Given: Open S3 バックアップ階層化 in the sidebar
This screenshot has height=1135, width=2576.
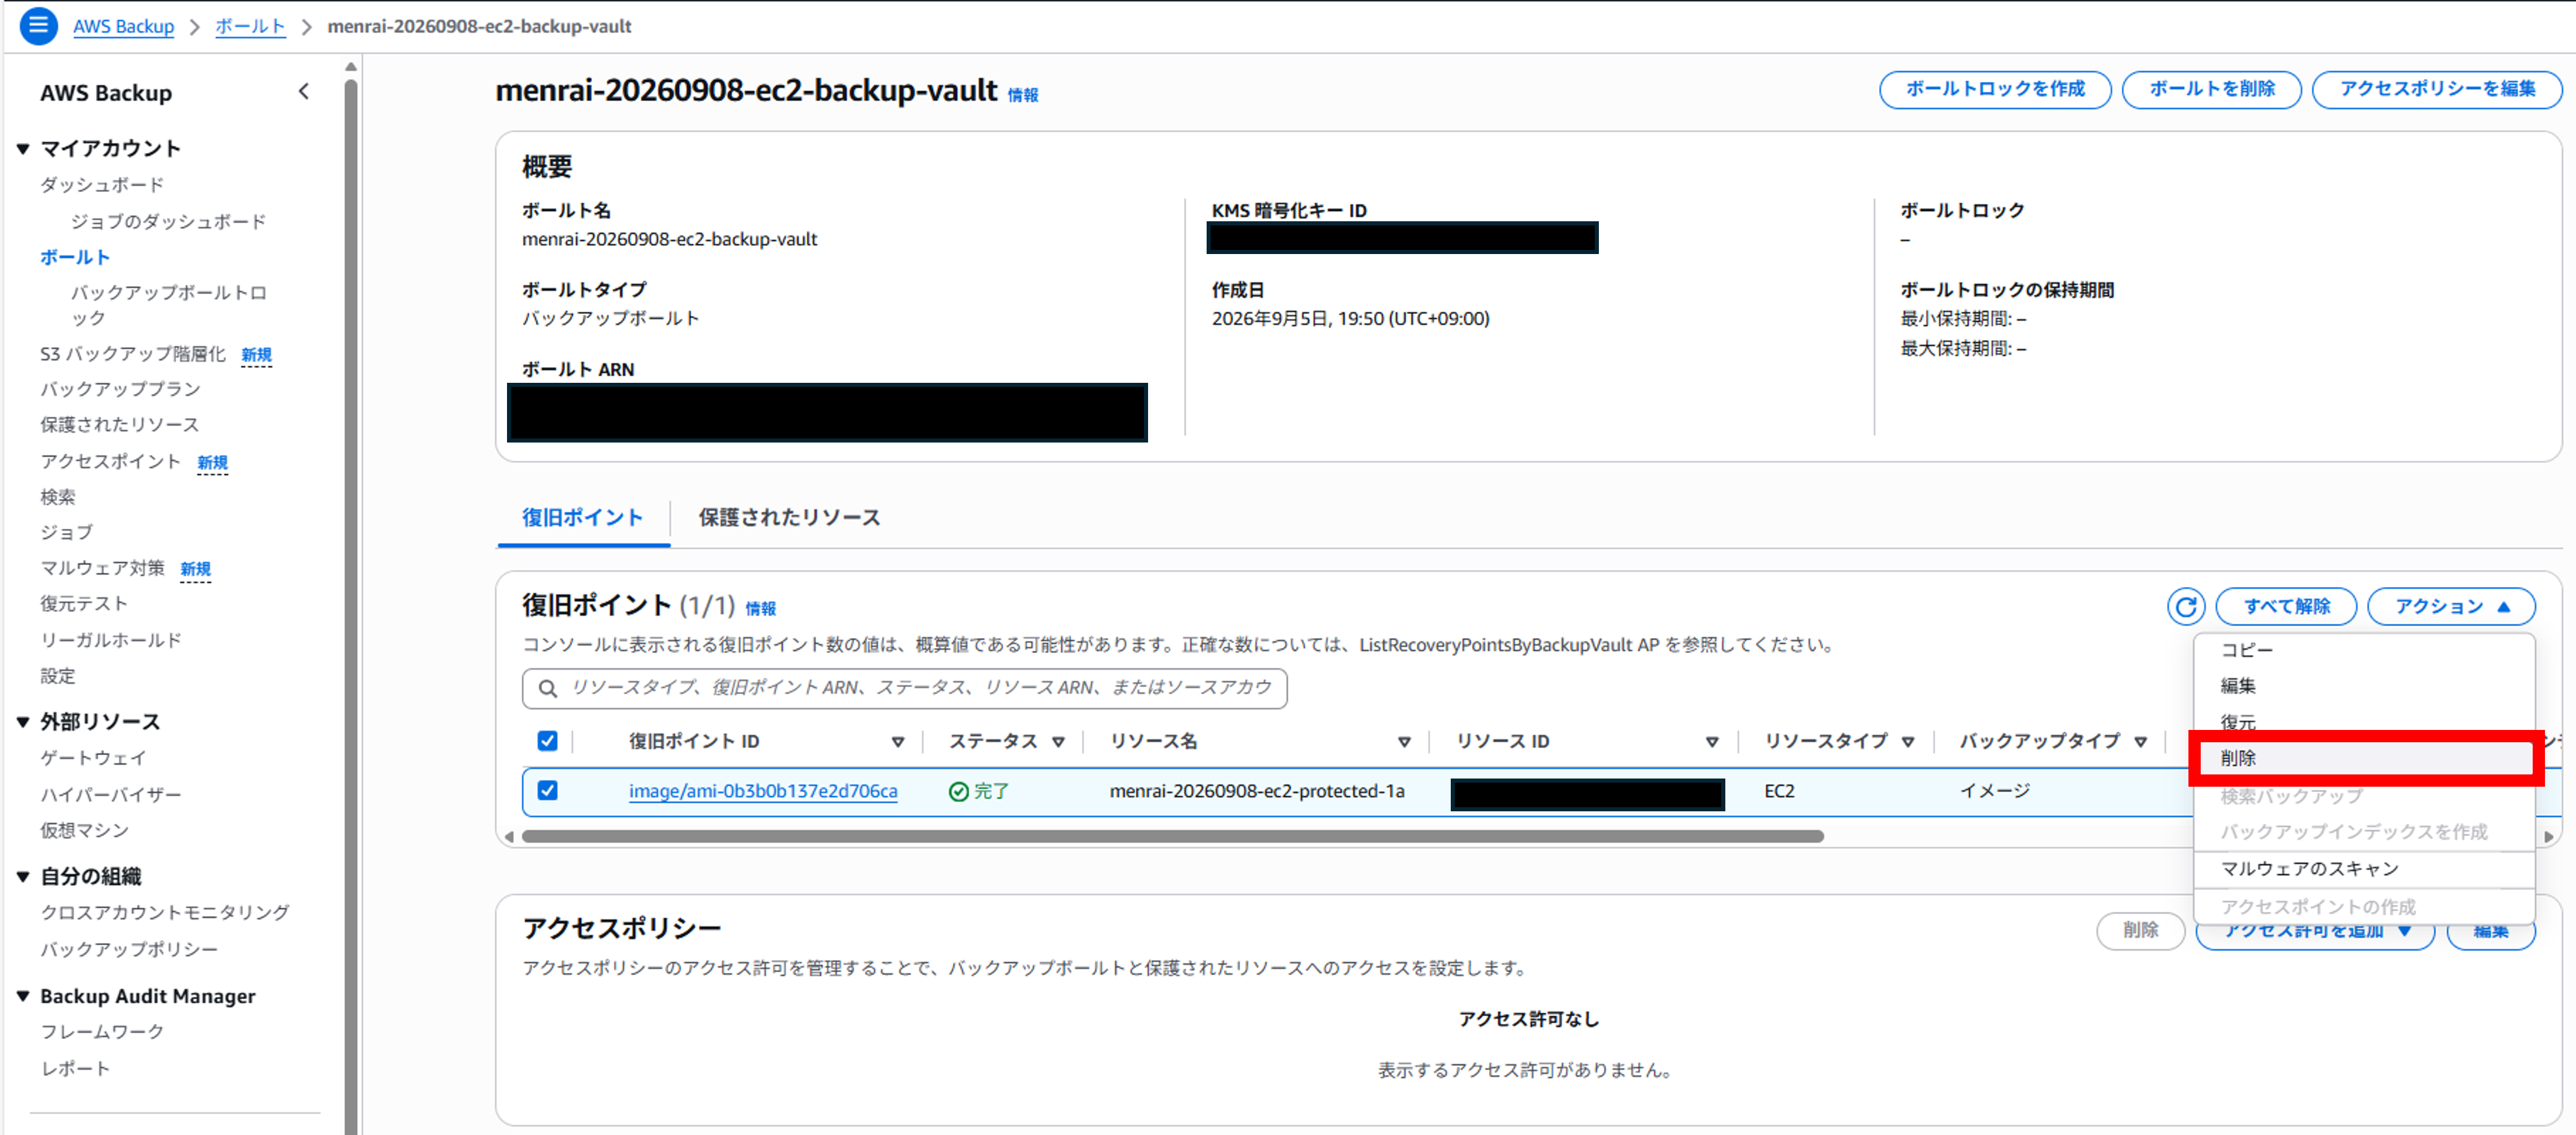Looking at the screenshot, I should coord(133,354).
